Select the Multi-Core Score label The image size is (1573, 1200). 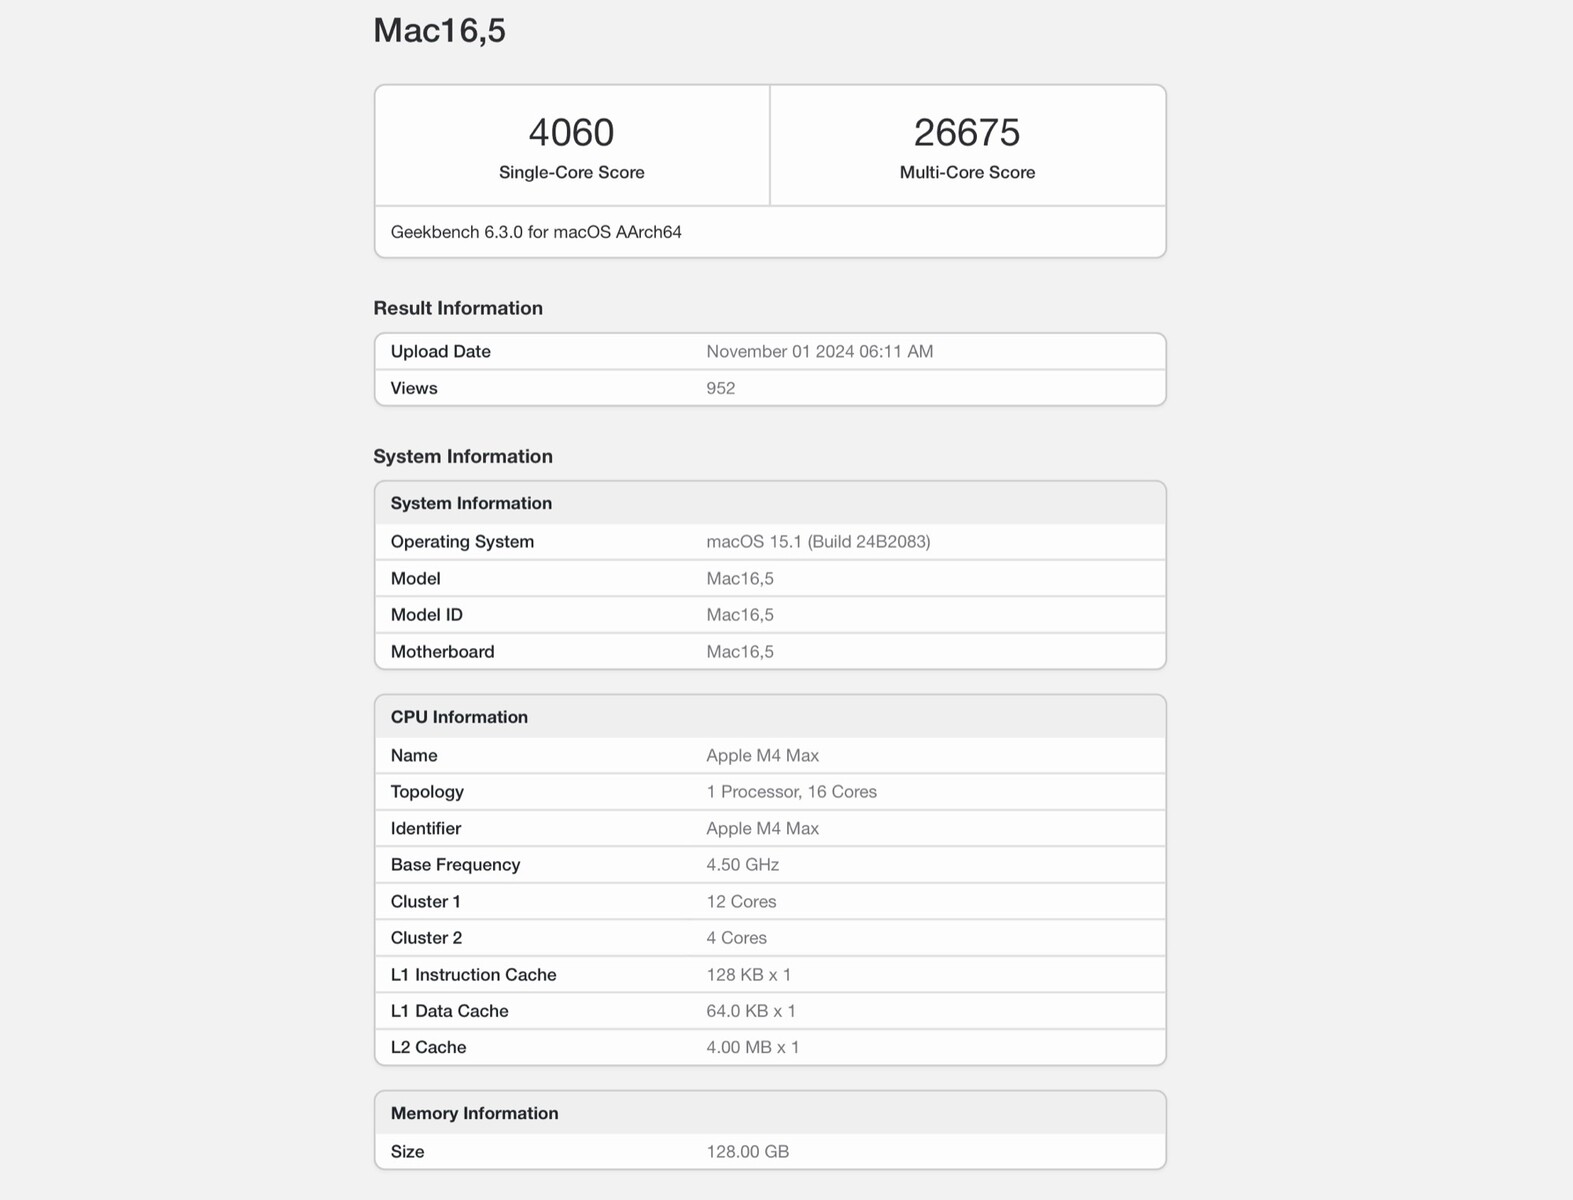tap(966, 172)
